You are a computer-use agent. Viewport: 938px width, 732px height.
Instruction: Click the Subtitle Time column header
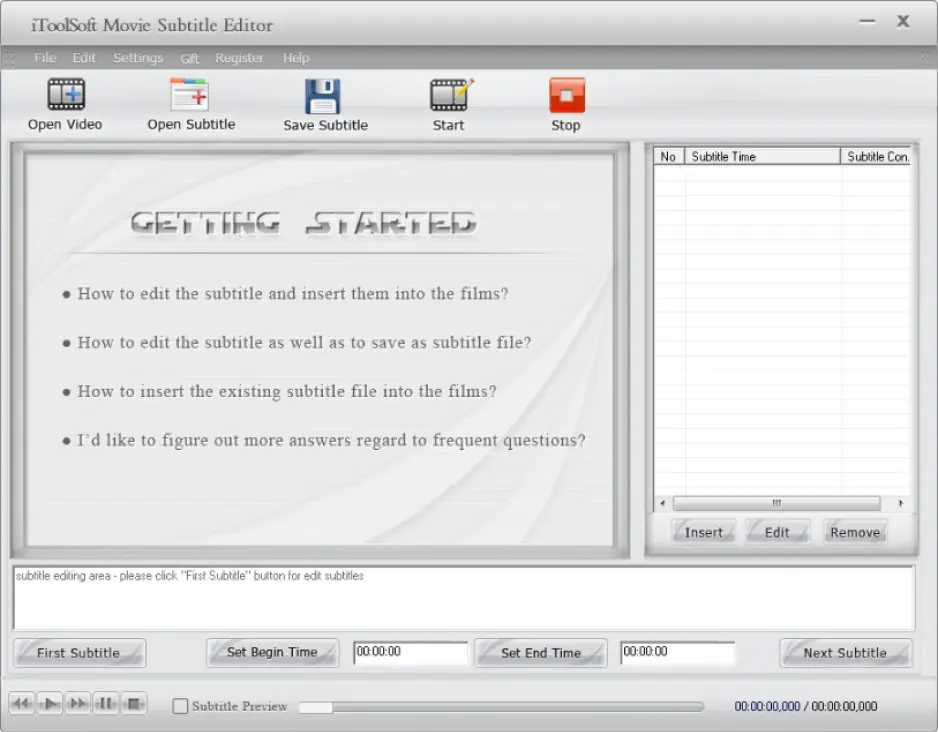[x=762, y=156]
